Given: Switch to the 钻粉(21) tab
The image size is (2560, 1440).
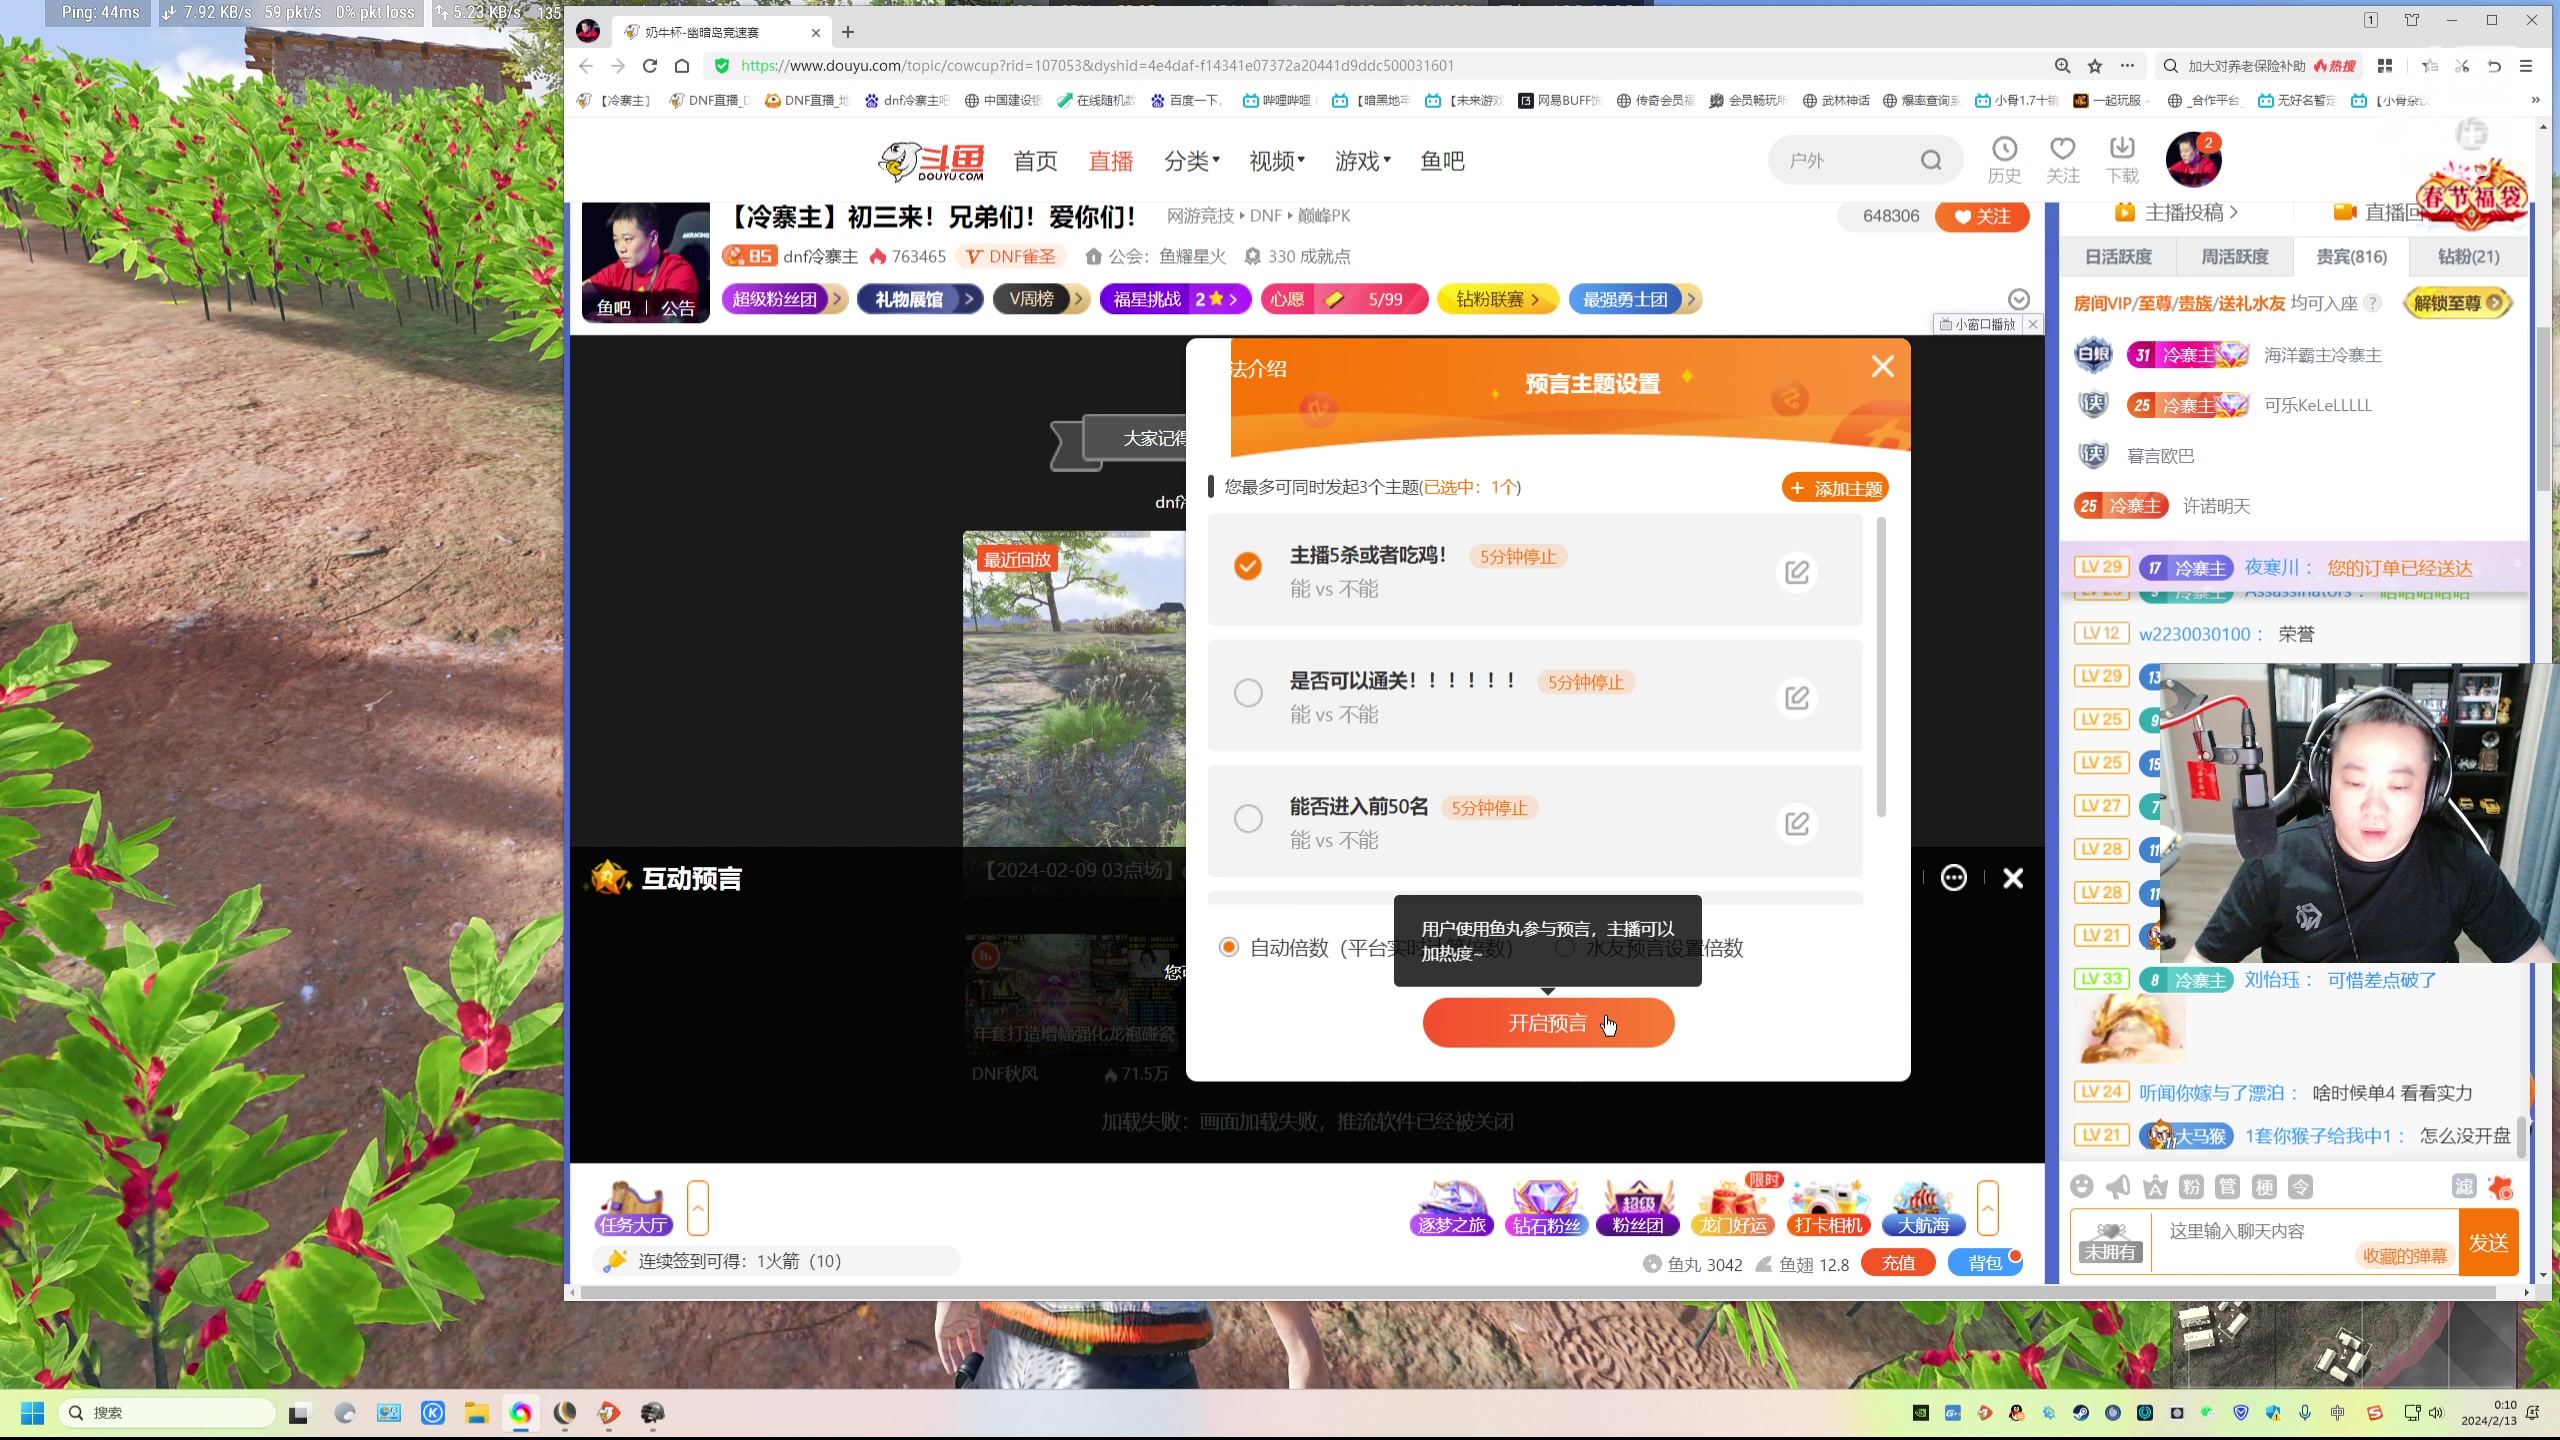Looking at the screenshot, I should [2468, 257].
